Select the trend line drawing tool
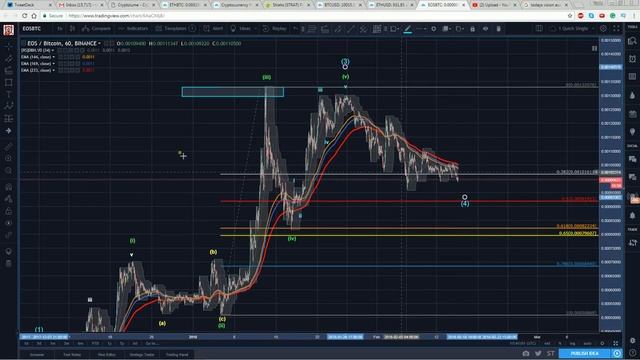The image size is (640, 360). tap(9, 58)
